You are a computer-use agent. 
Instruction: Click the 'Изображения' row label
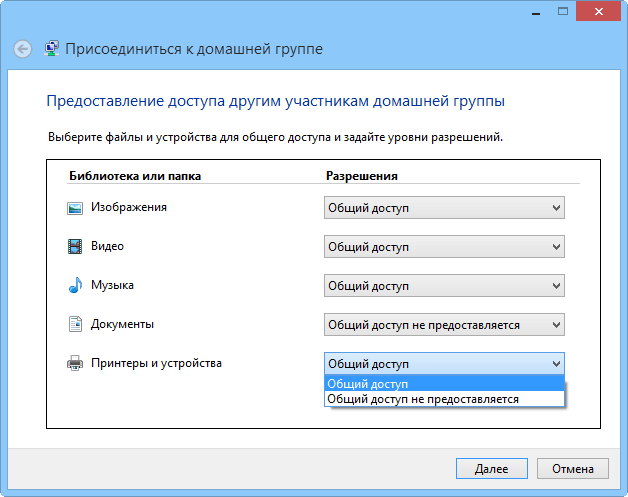[129, 207]
